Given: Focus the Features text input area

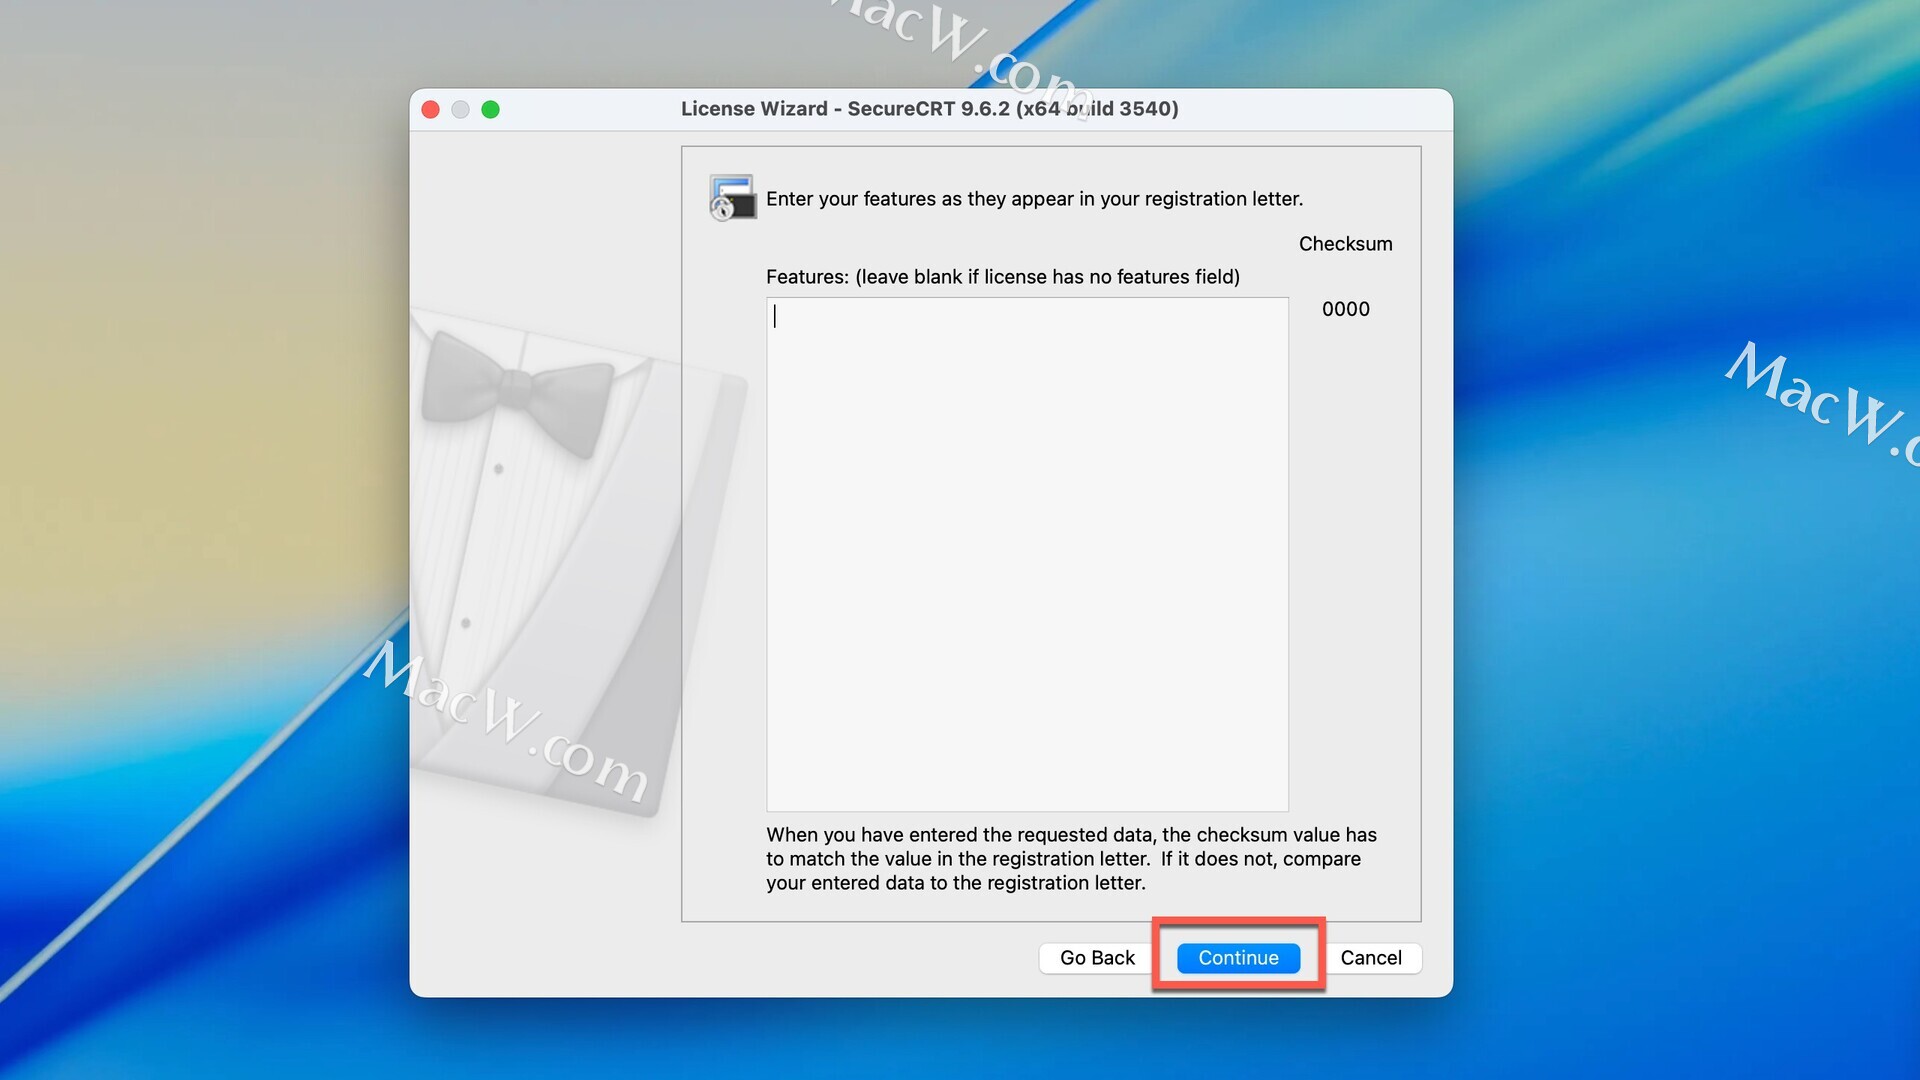Looking at the screenshot, I should [x=1027, y=553].
